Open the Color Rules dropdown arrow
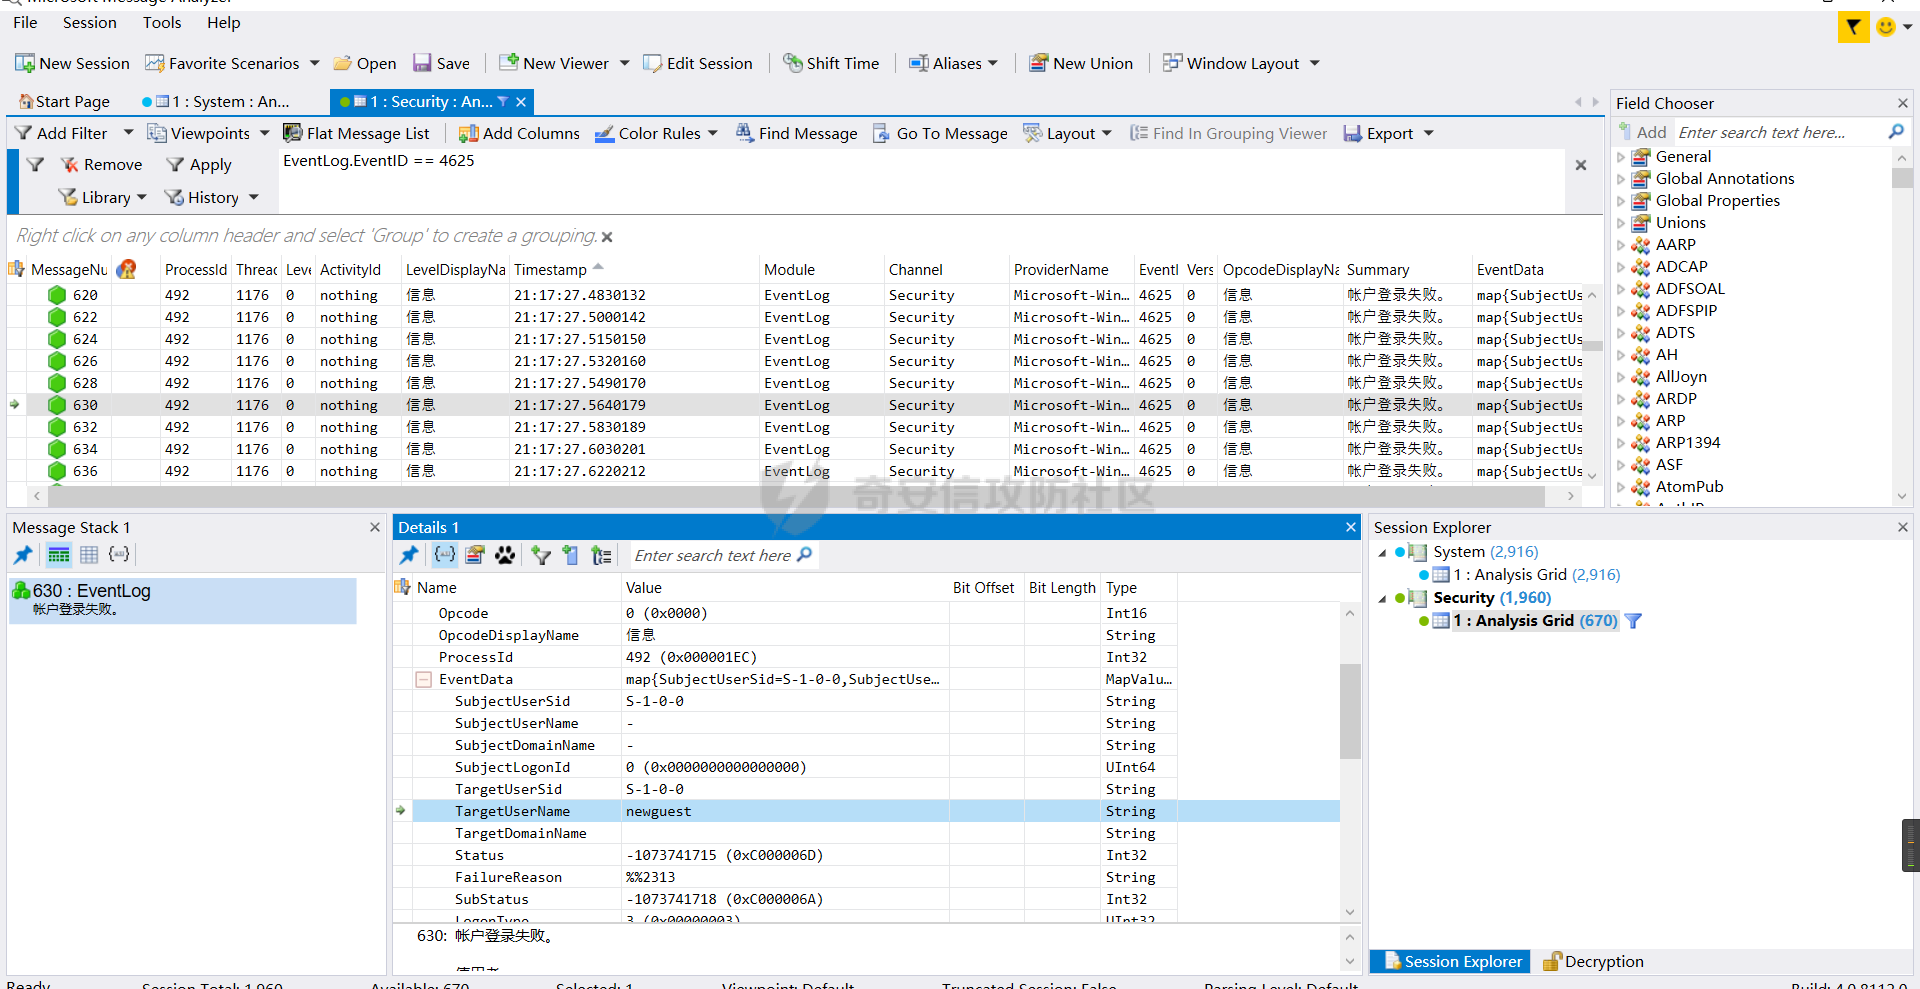Screen dimensions: 1920x989 click(712, 133)
